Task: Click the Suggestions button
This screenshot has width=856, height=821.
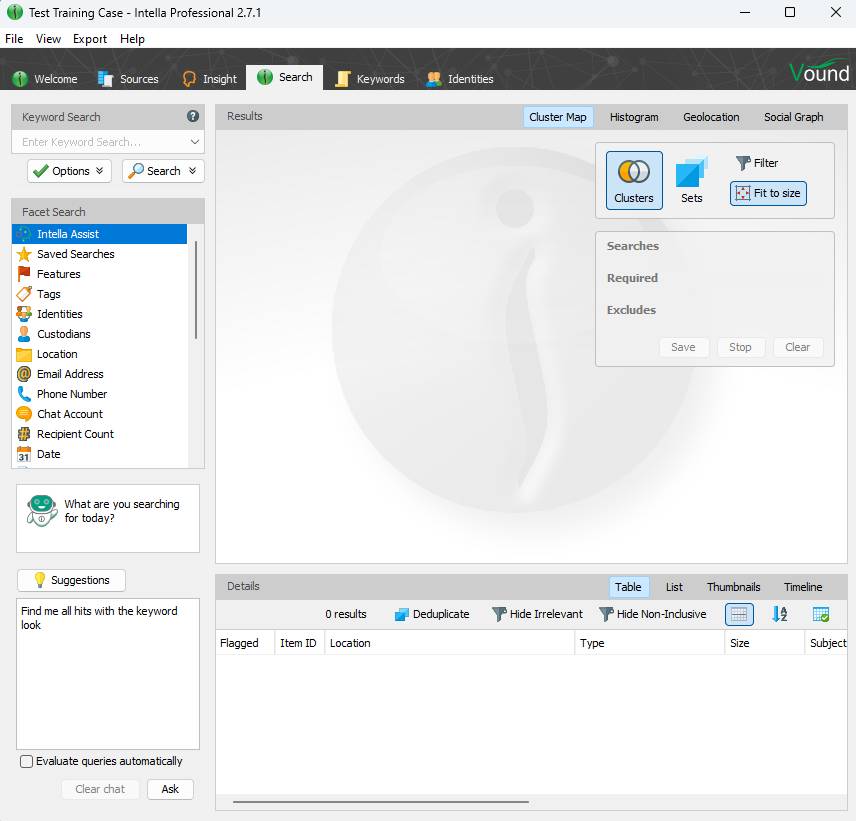Action: tap(72, 580)
